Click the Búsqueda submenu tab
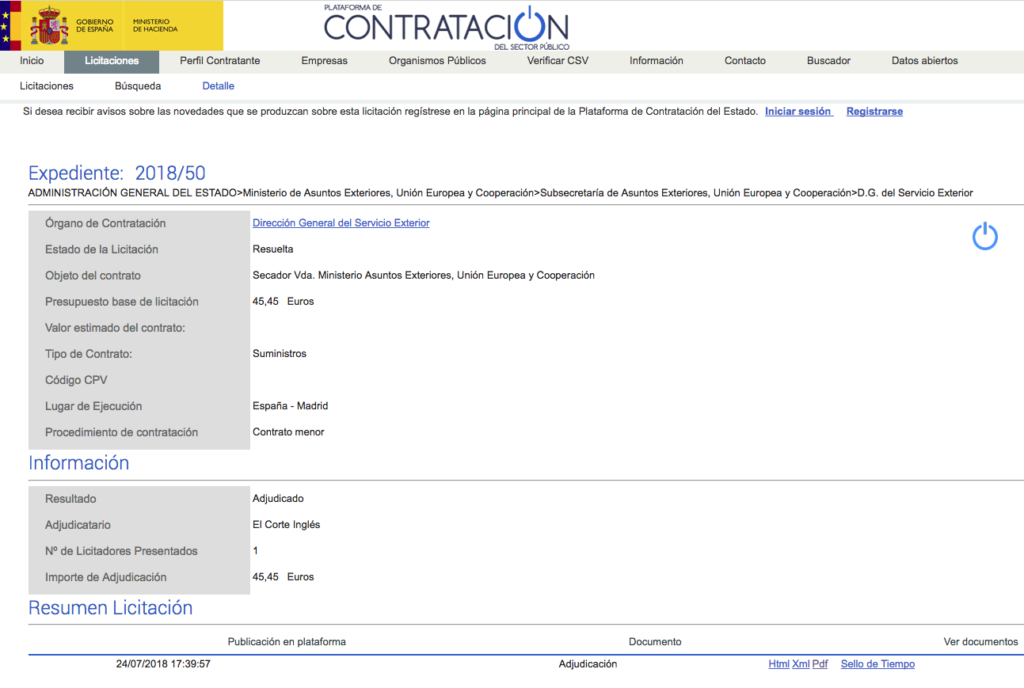 tap(138, 86)
